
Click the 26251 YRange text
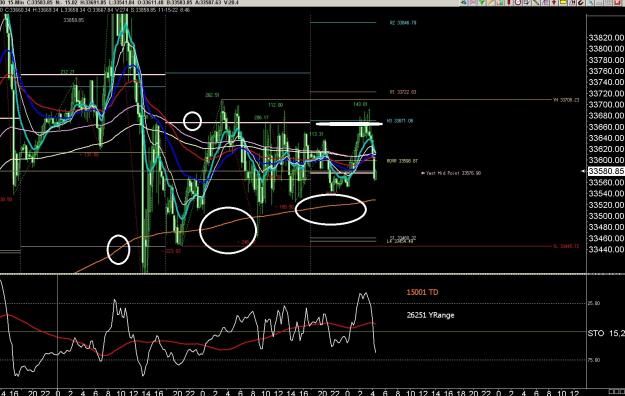430,315
